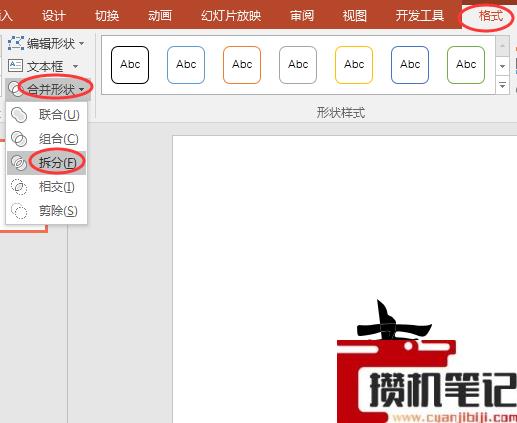The image size is (517, 423).
Task: Click the Edit Shape (编辑形状) icon
Action: coord(16,43)
